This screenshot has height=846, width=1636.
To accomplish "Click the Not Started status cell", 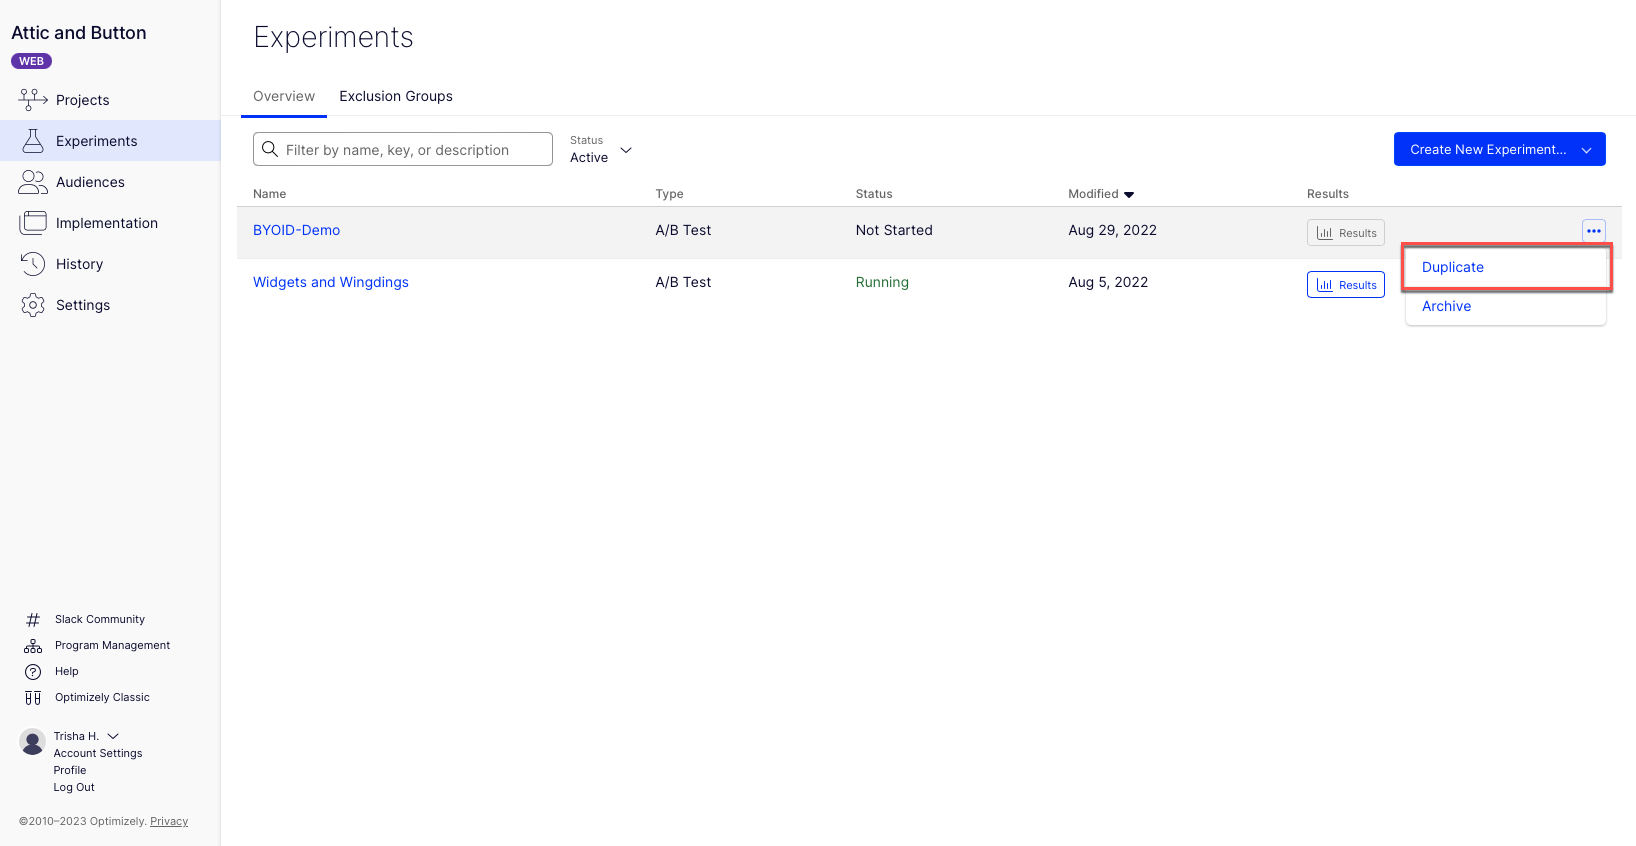I will 894,230.
